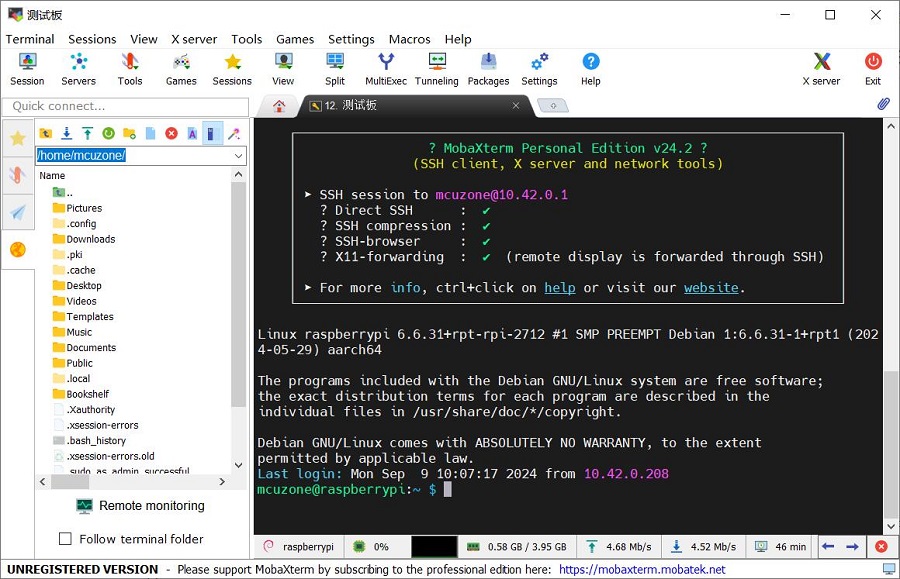
Task: Close the 测试板 terminal tab
Action: (516, 106)
